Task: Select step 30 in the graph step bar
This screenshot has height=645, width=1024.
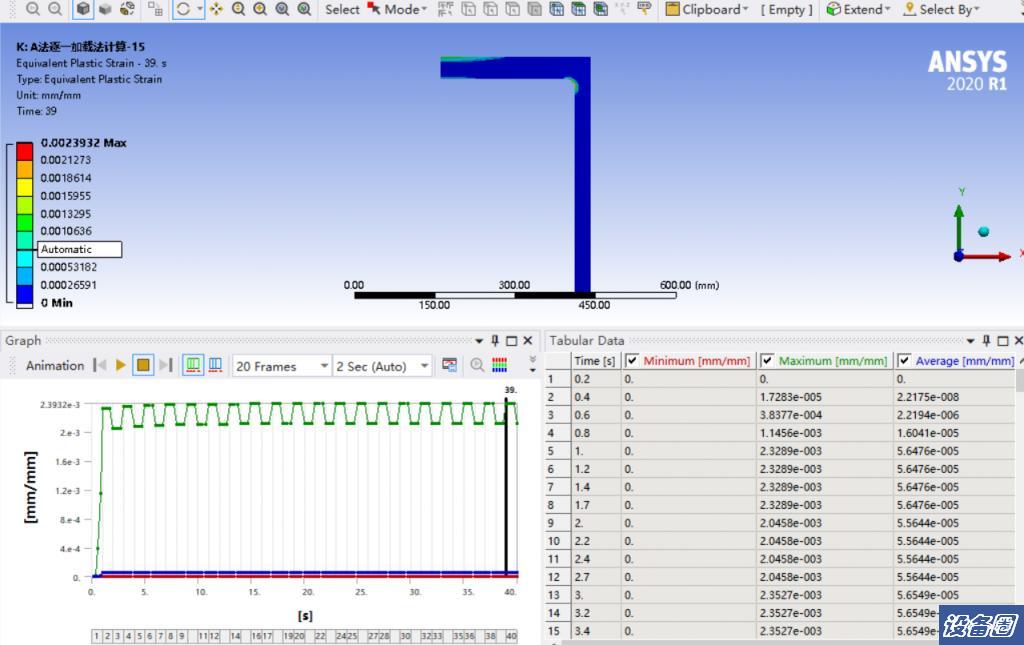Action: tap(405, 636)
